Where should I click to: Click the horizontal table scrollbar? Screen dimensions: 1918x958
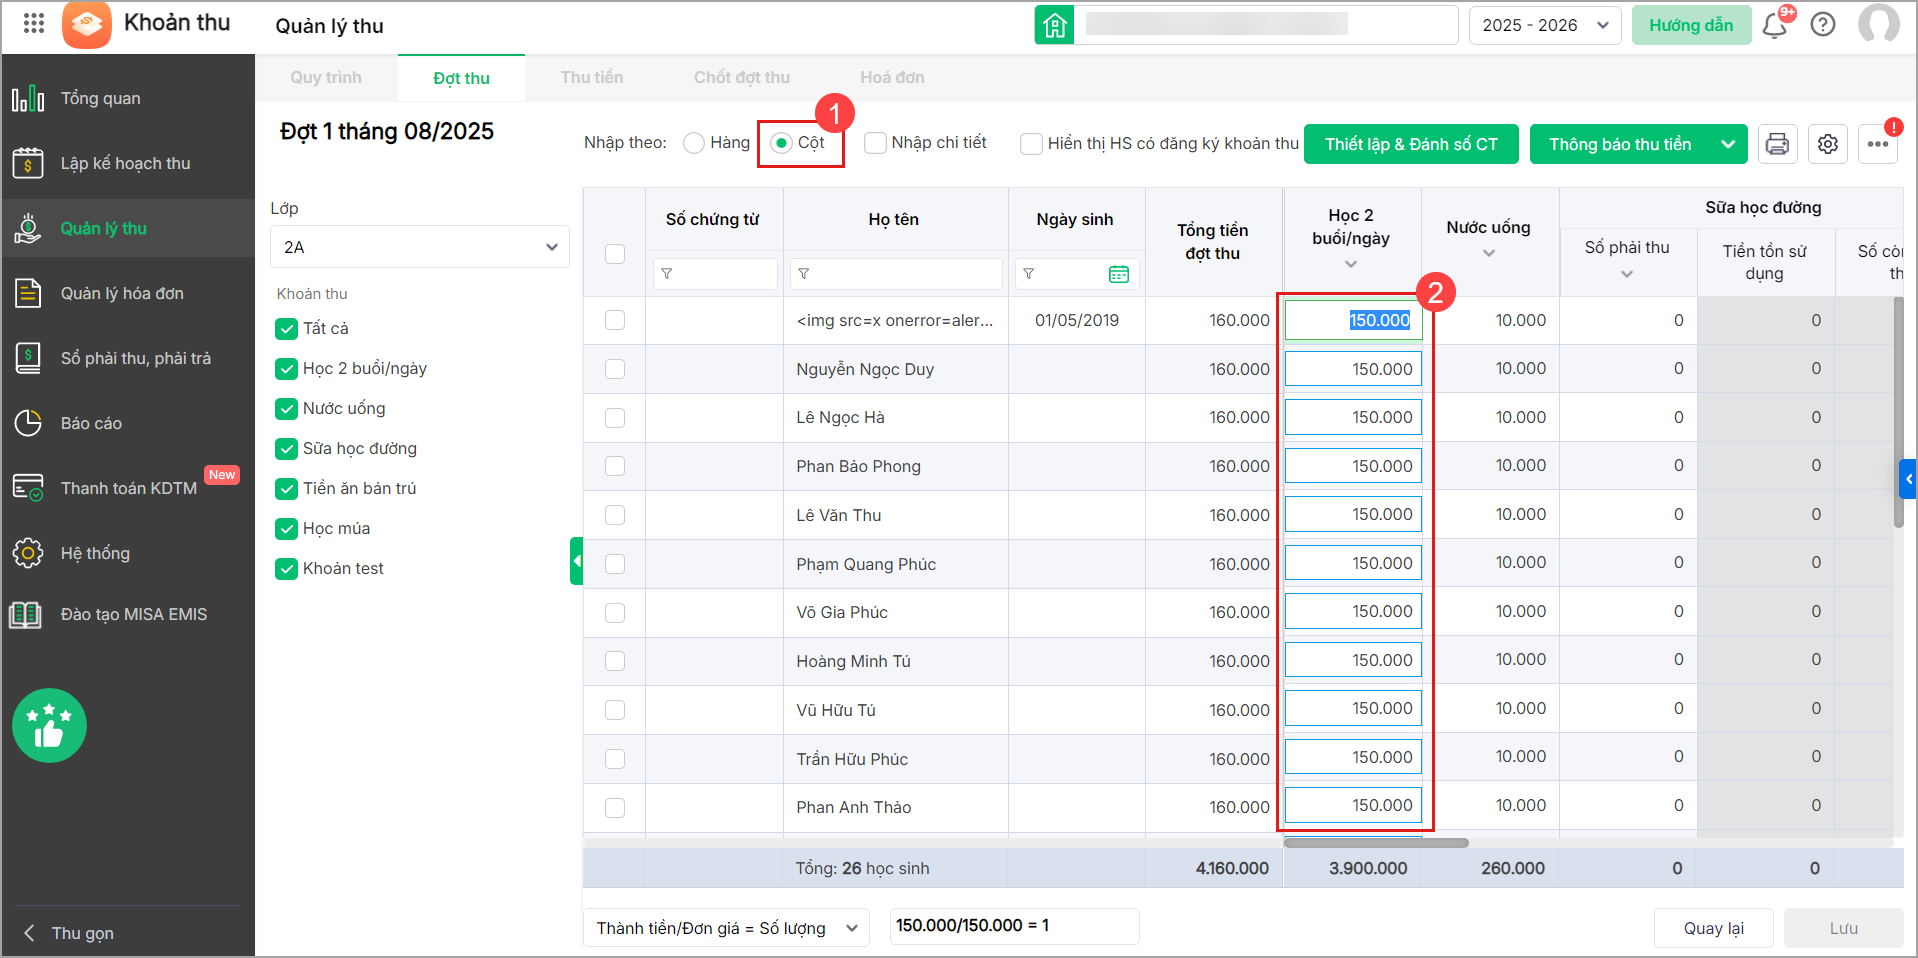pyautogui.click(x=1376, y=843)
